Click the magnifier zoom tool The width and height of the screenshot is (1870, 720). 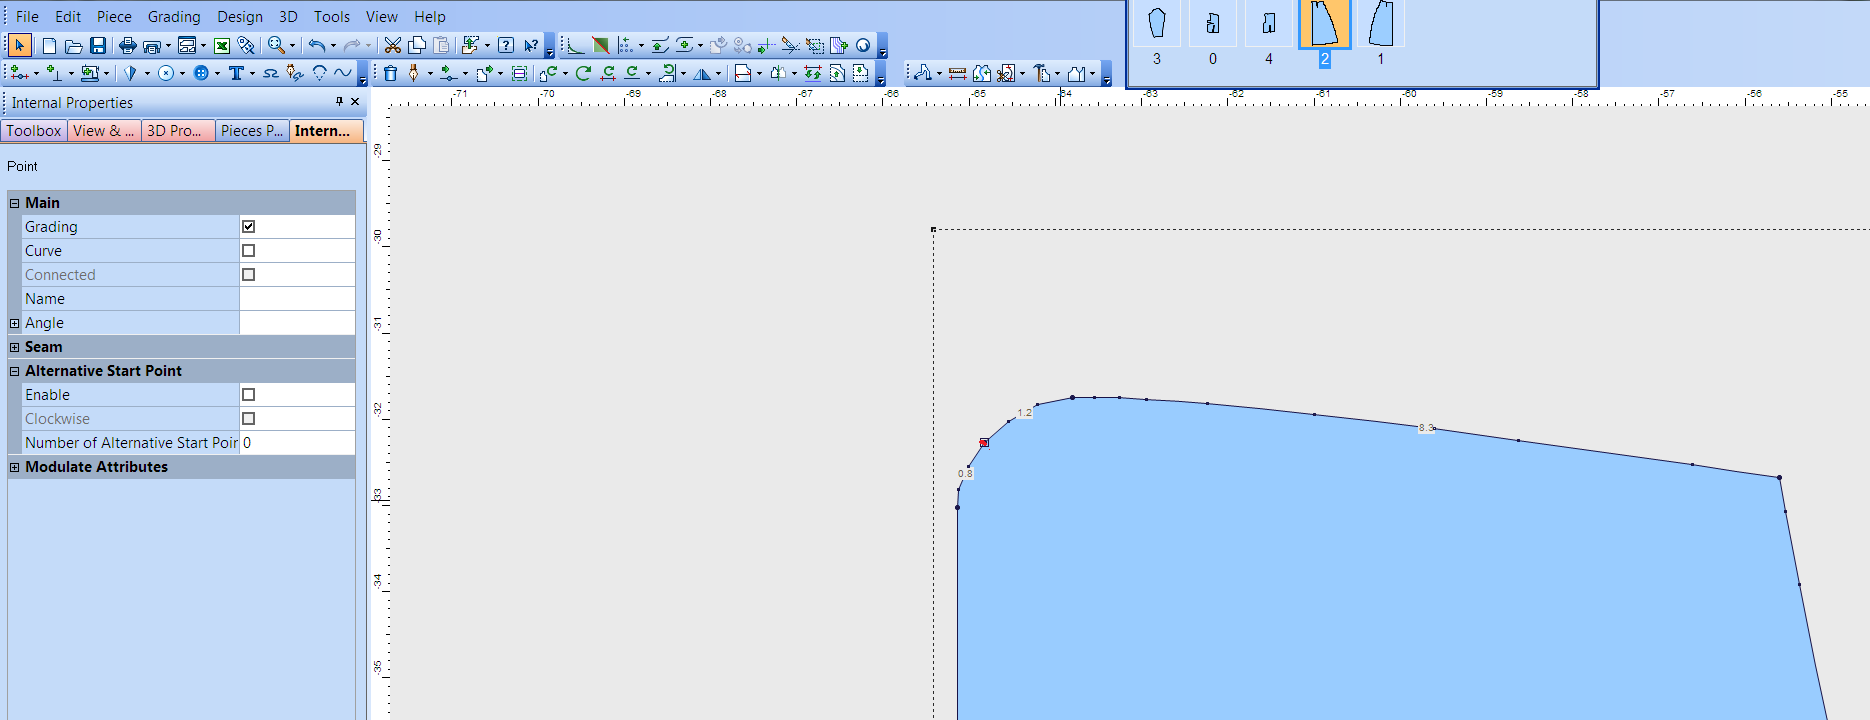pyautogui.click(x=276, y=45)
